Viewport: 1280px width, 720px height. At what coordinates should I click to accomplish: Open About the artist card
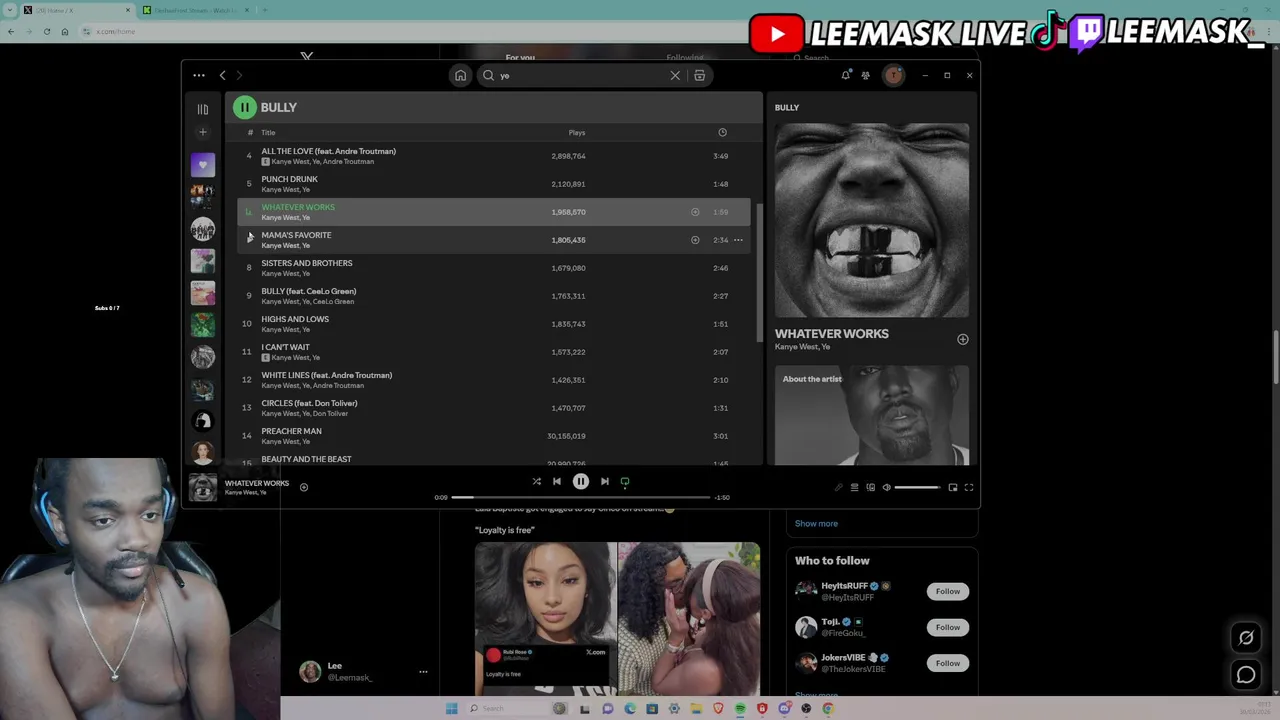(x=872, y=415)
